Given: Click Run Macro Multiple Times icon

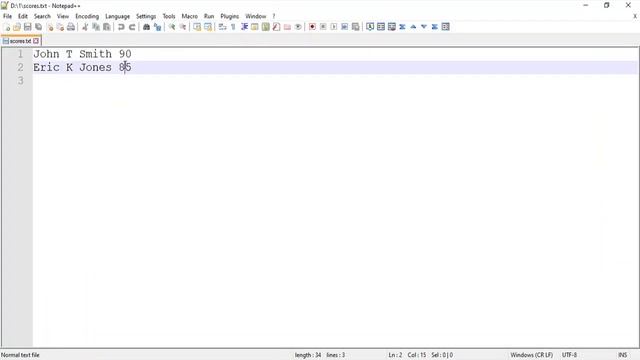Looking at the screenshot, I should (x=344, y=27).
